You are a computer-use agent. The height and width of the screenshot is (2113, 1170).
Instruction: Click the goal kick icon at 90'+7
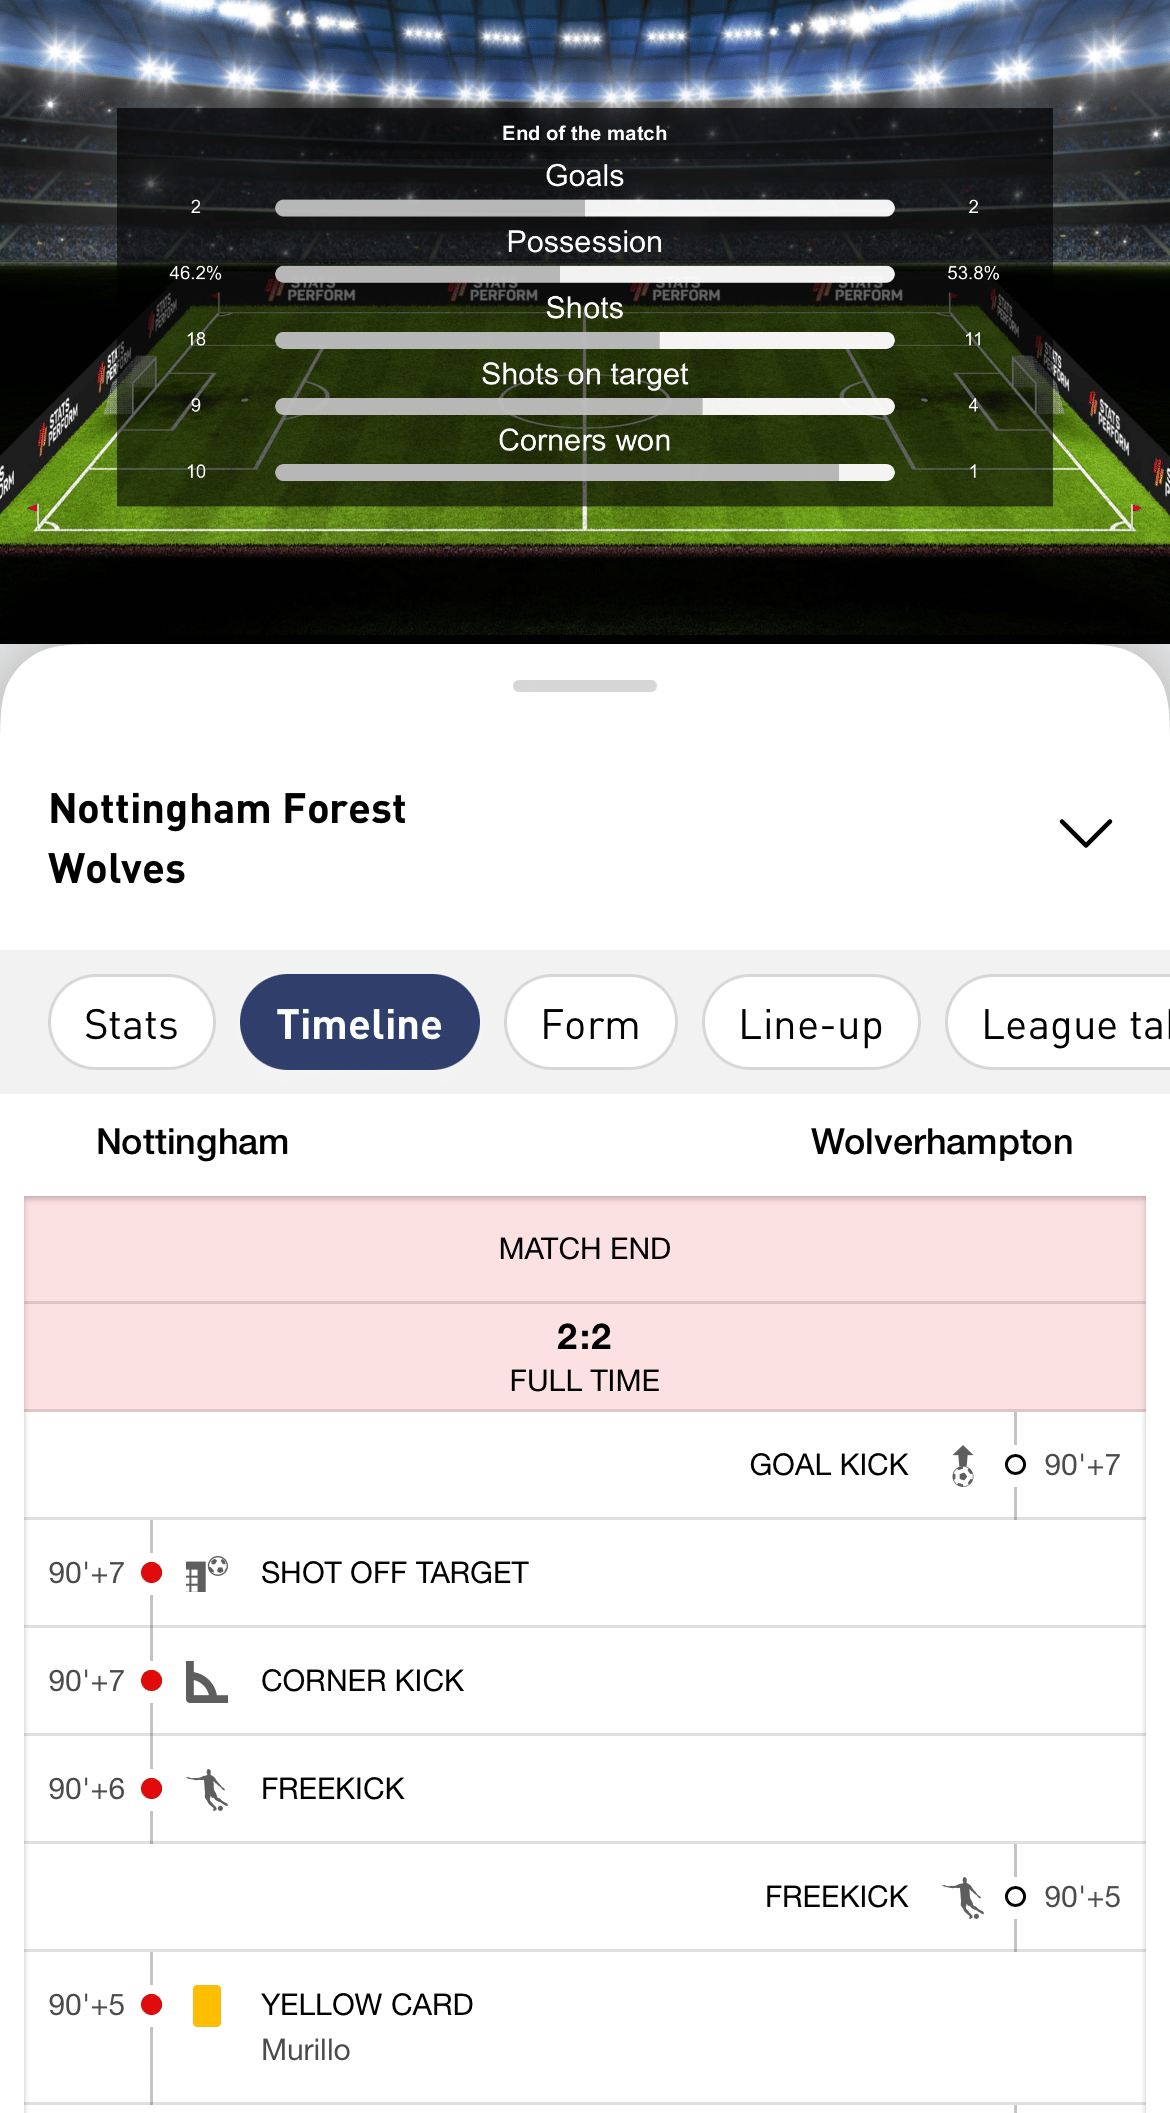962,1466
